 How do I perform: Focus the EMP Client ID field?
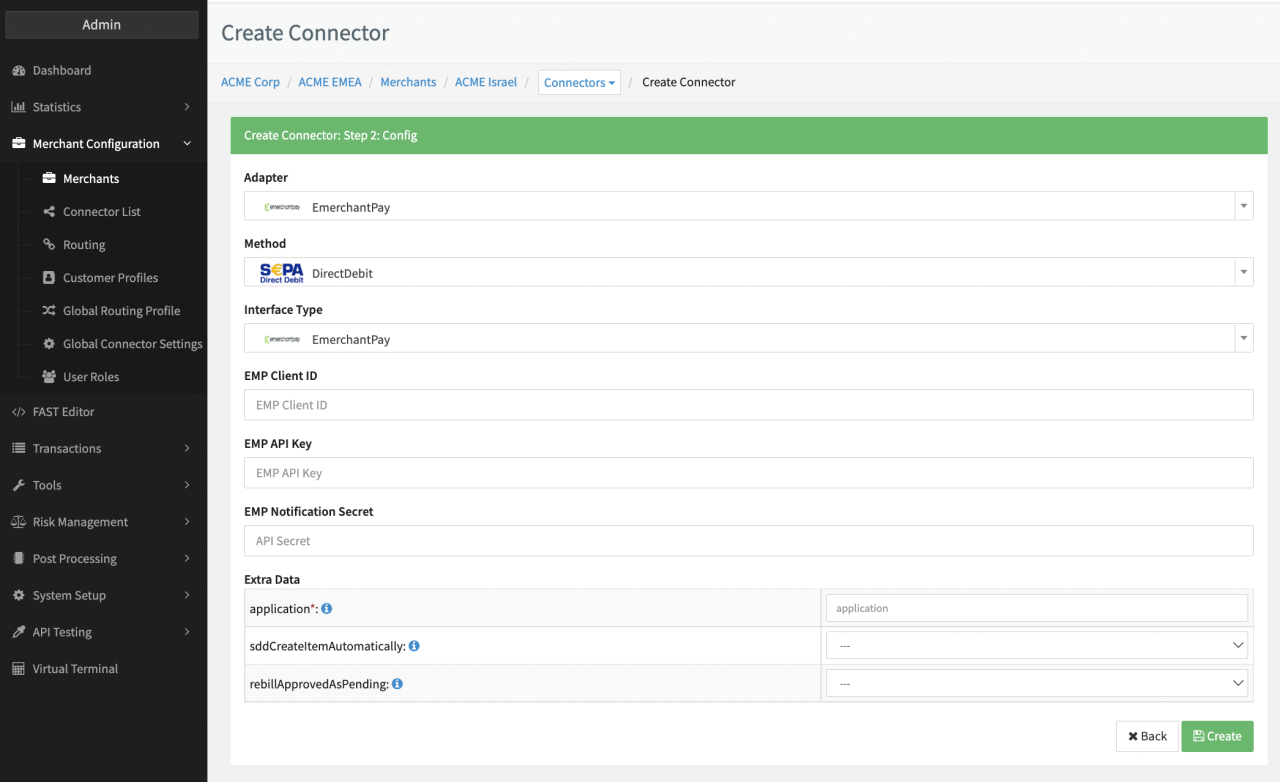pos(748,405)
